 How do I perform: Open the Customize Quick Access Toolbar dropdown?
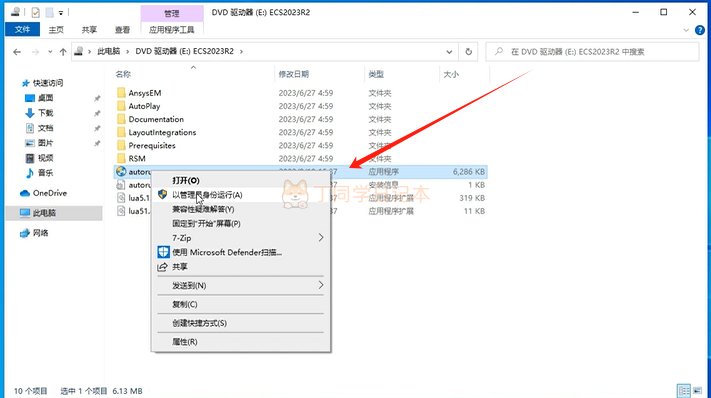(x=60, y=13)
